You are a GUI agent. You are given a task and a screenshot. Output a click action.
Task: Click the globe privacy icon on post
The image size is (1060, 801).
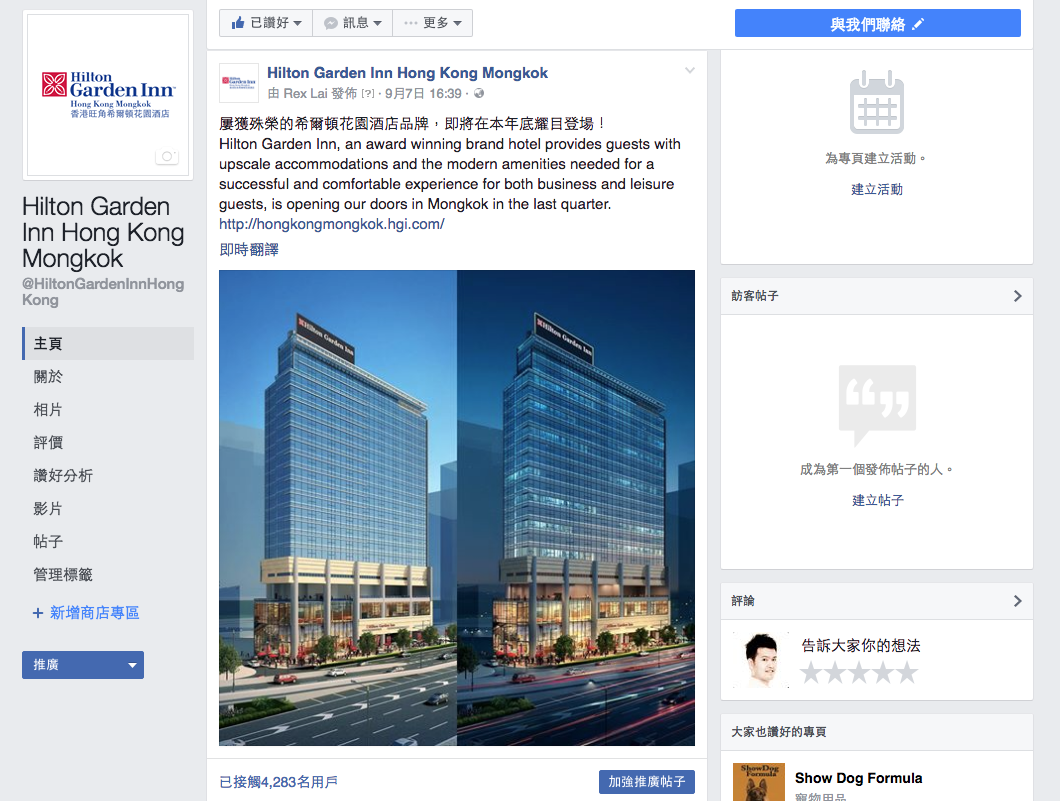tap(479, 93)
